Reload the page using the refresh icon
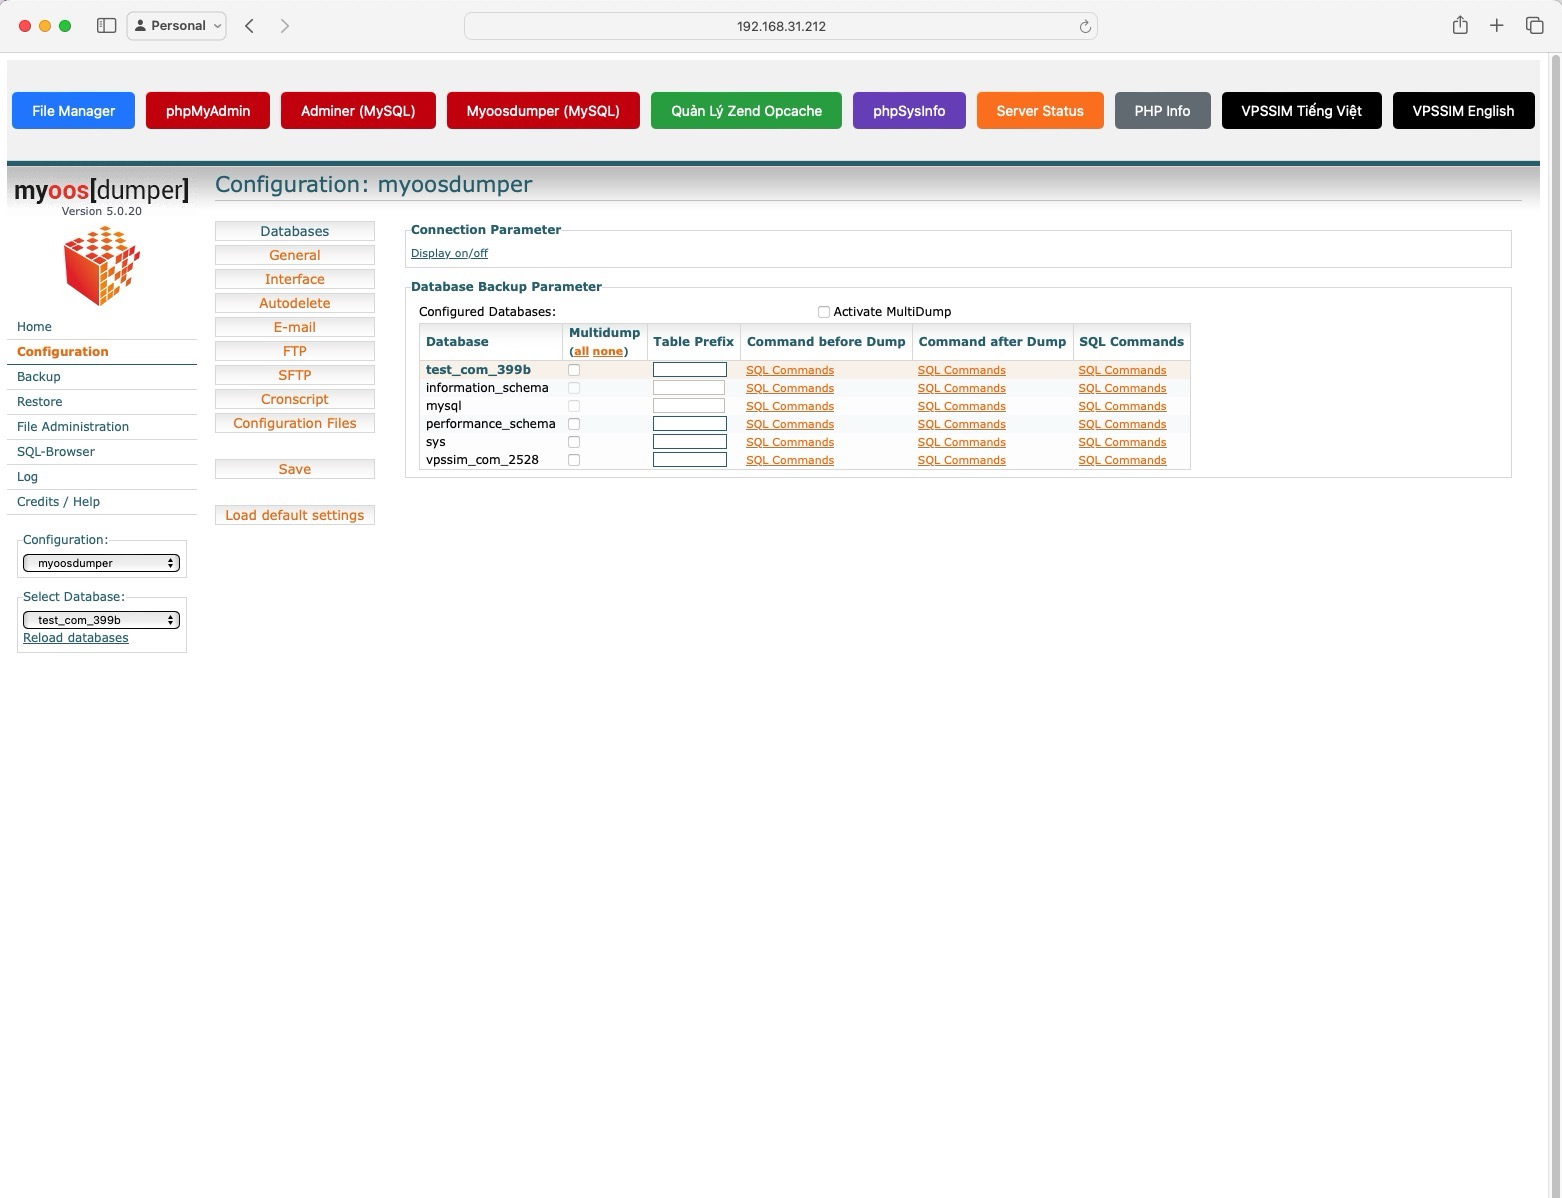This screenshot has width=1562, height=1198. click(1085, 27)
